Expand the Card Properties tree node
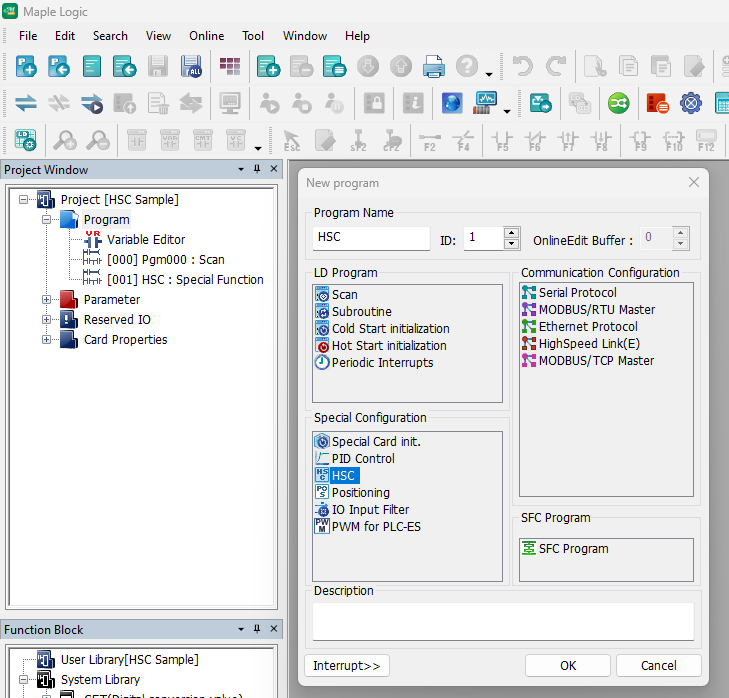 click(46, 339)
